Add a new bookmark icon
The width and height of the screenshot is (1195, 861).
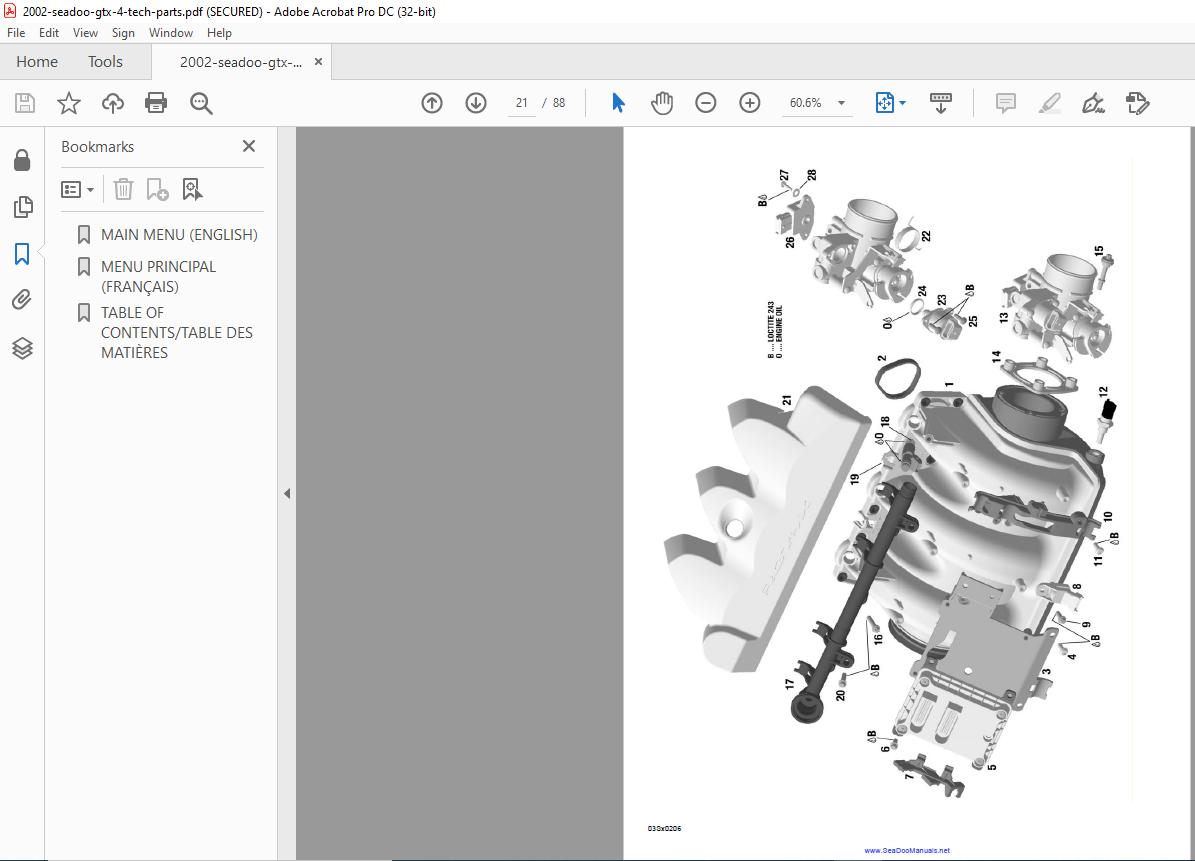(x=157, y=189)
